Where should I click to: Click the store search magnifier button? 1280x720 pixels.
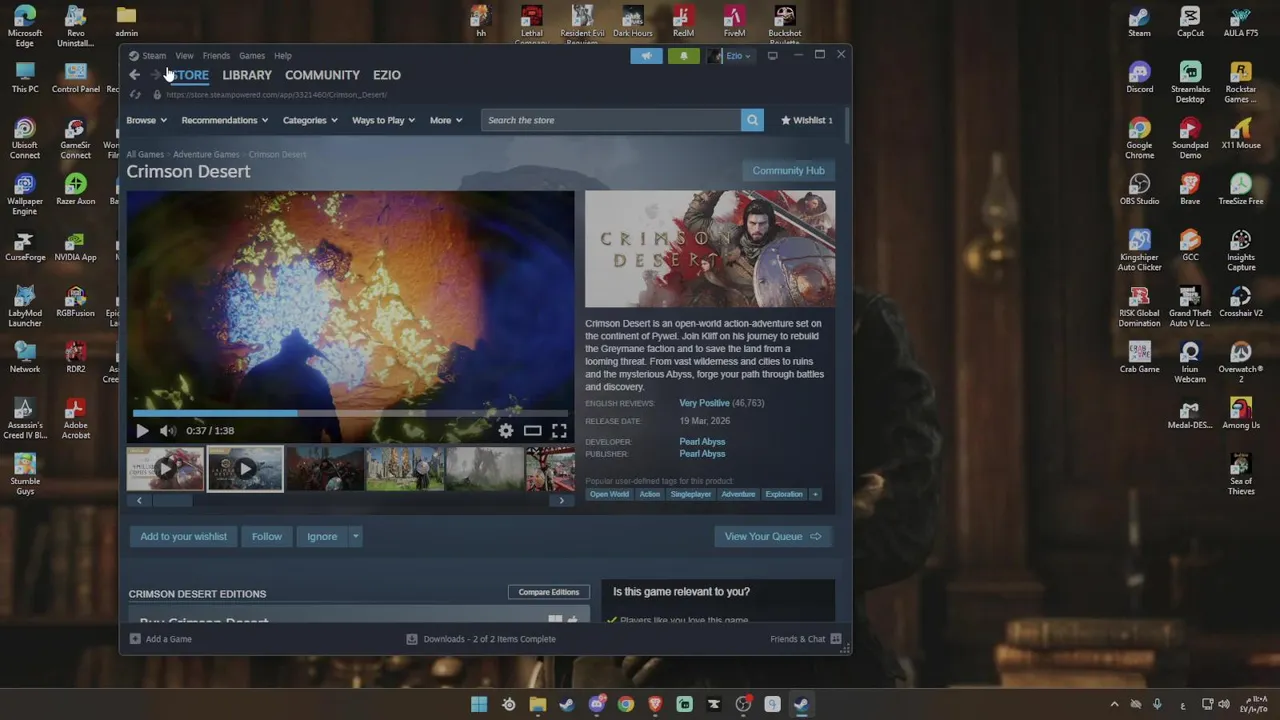pyautogui.click(x=752, y=120)
